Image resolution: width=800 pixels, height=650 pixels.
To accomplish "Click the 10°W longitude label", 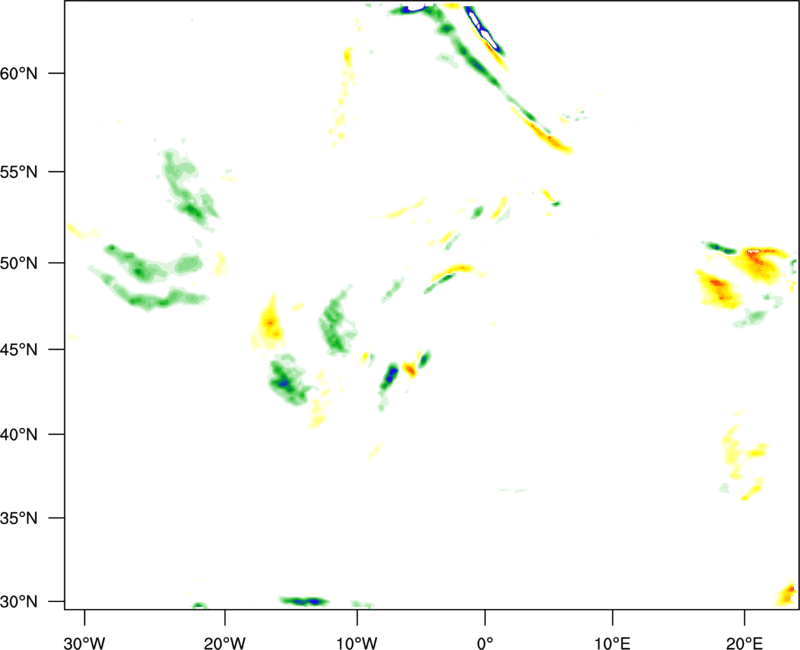I will coord(357,643).
